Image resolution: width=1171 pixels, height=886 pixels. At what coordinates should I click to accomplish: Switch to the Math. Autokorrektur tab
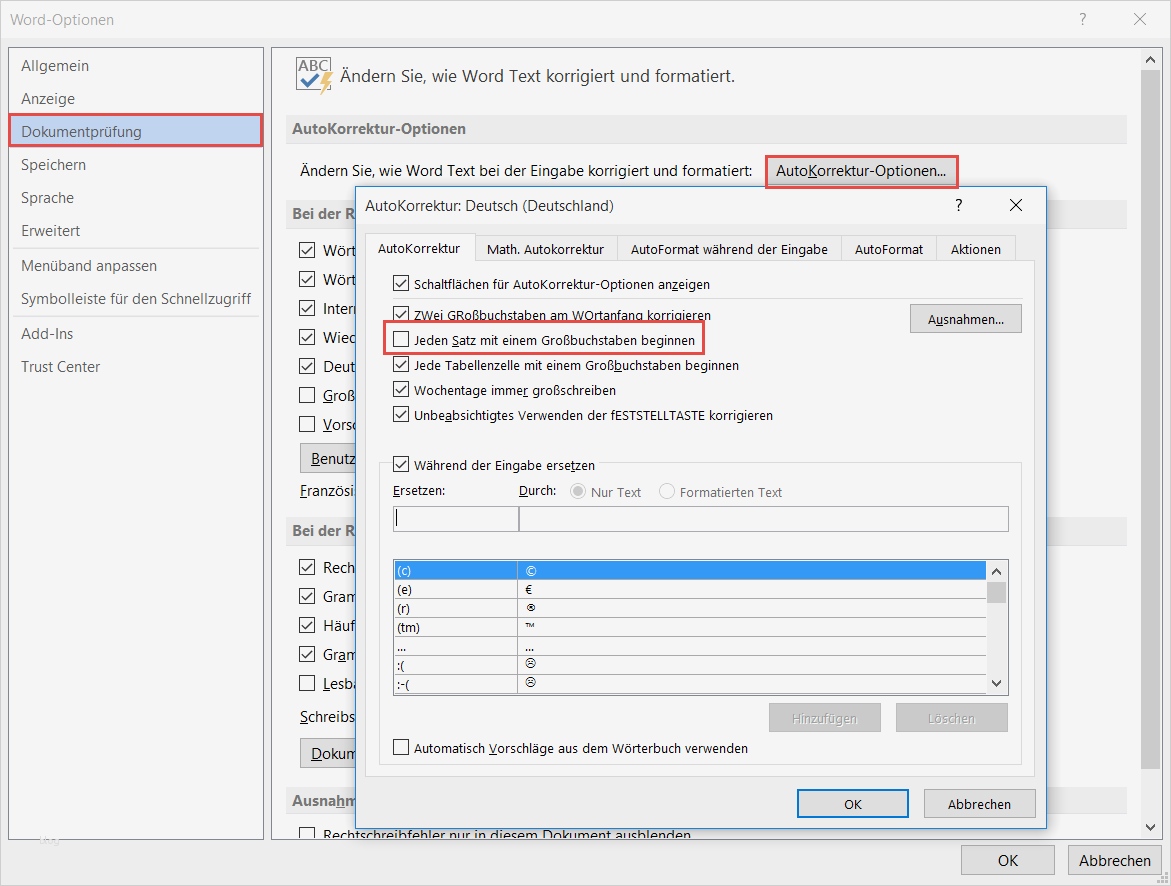pos(545,250)
